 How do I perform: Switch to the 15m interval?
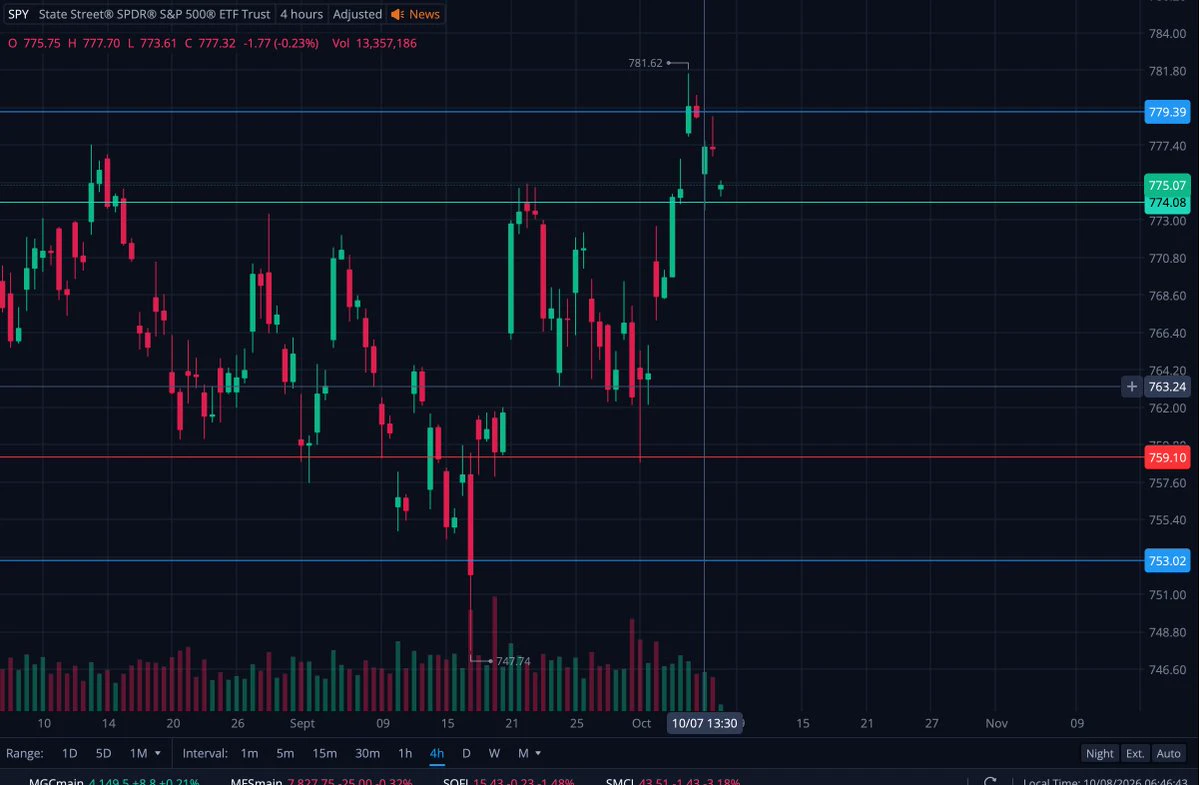[324, 754]
